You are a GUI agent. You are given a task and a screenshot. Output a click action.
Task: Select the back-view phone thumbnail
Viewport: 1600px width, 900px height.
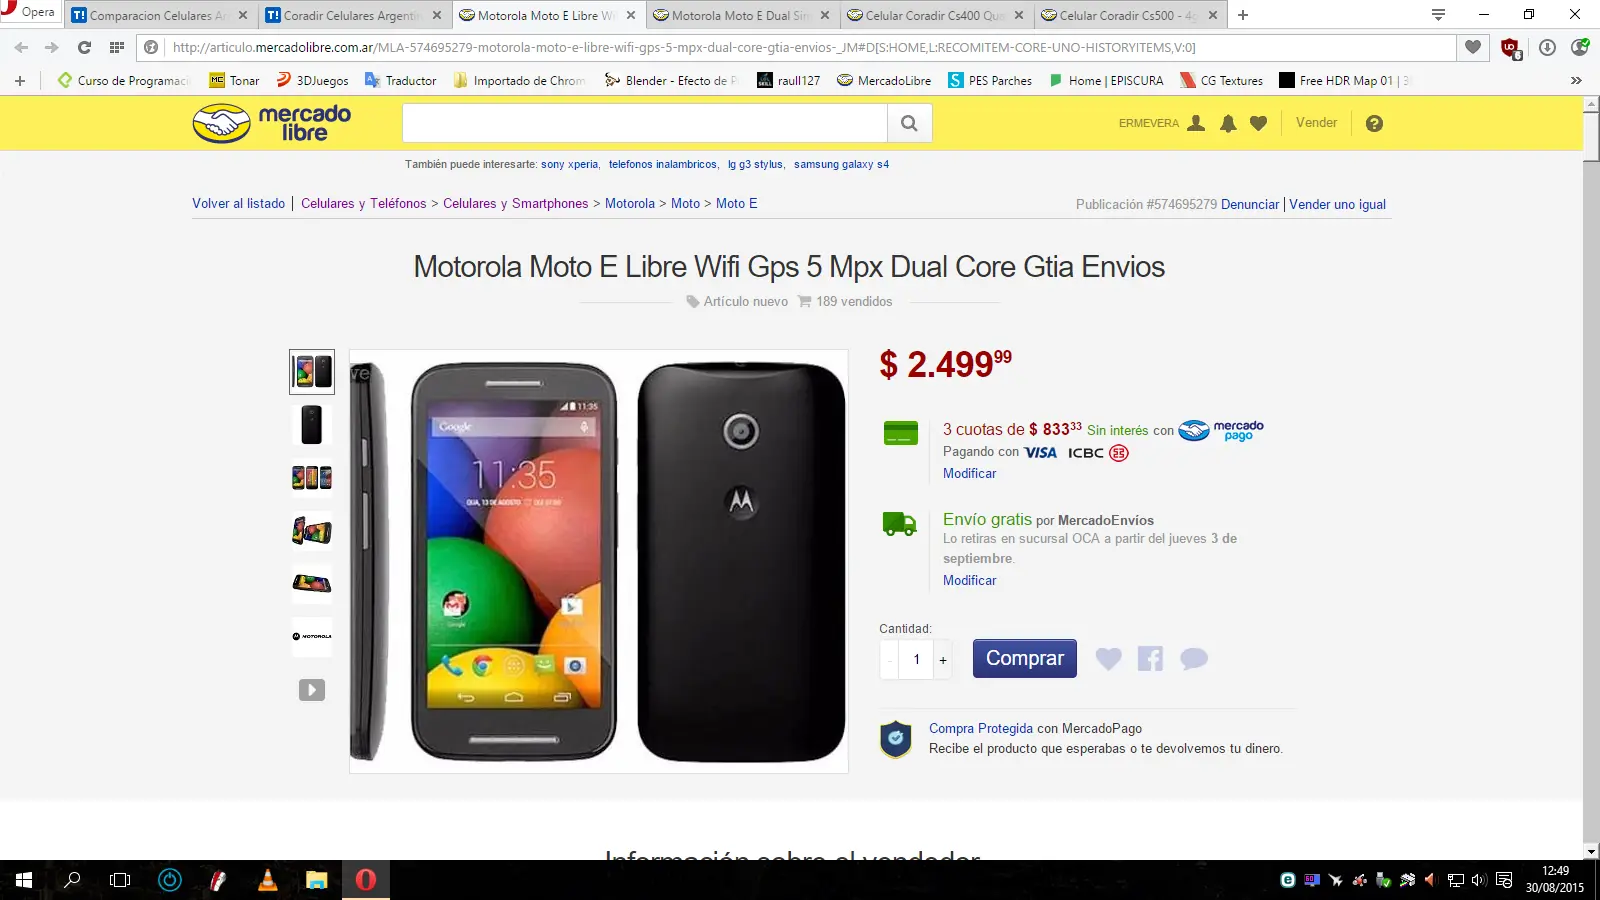312,425
